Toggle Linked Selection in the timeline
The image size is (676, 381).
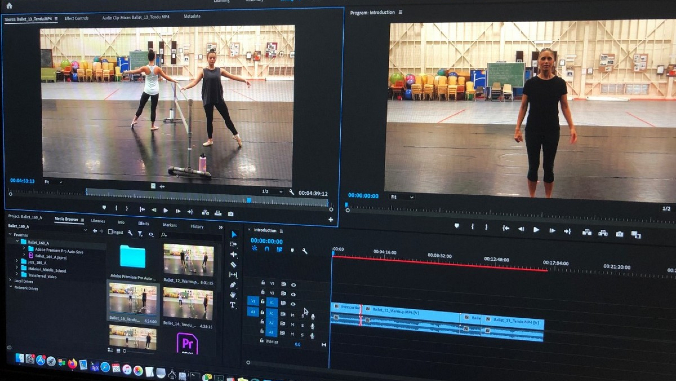point(279,250)
